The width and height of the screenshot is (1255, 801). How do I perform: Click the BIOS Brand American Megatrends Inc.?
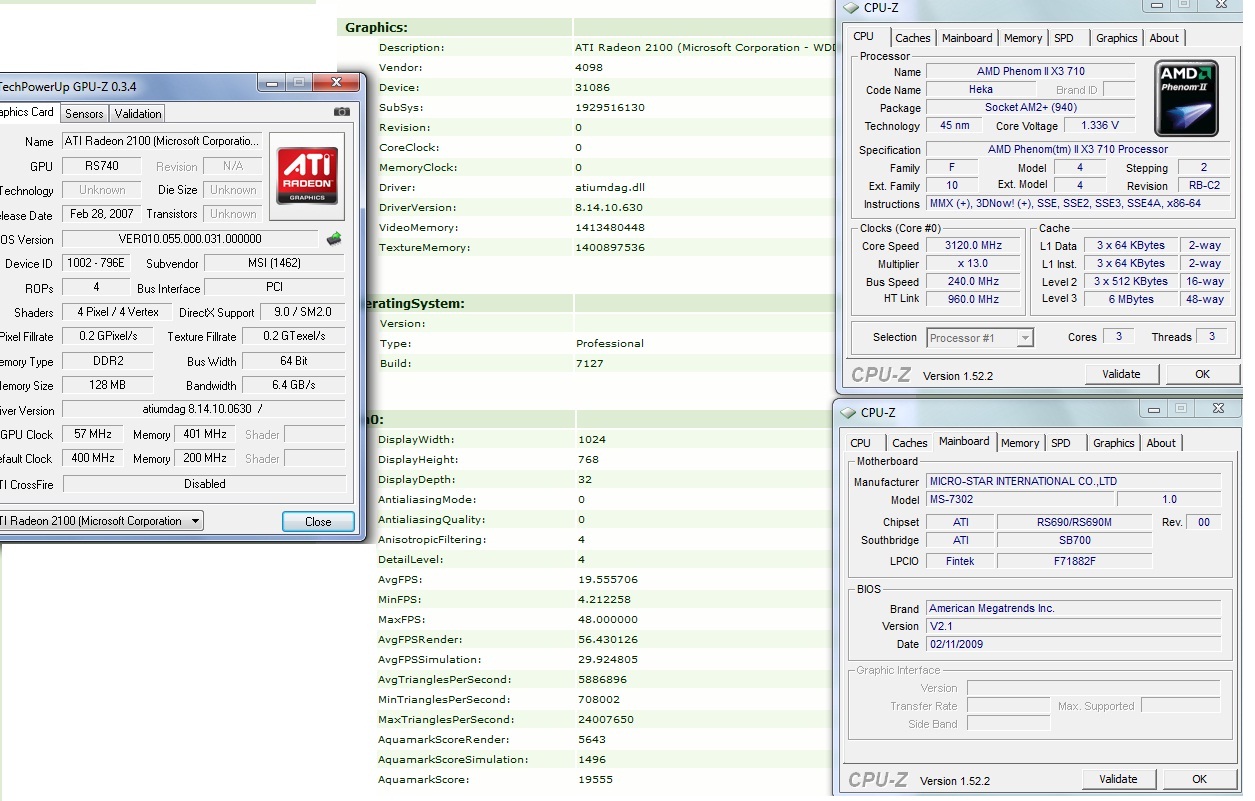(1073, 609)
